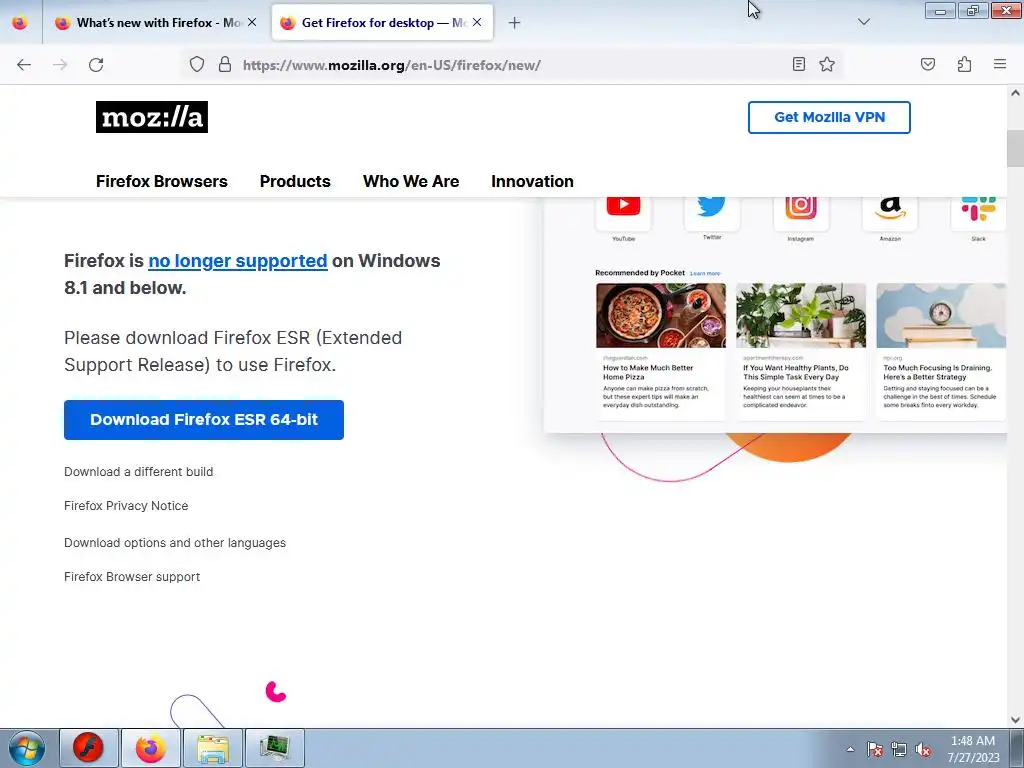Click the Mozilla logo

(152, 117)
